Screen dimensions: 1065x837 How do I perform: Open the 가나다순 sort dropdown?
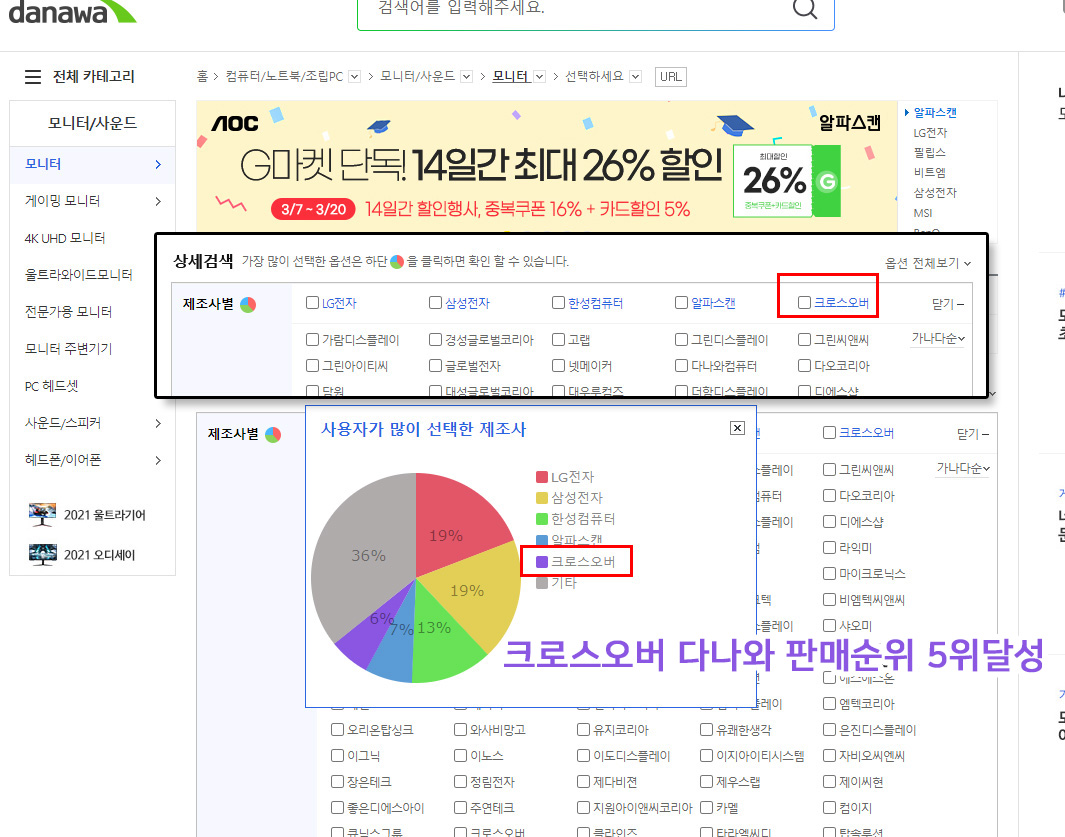click(937, 339)
